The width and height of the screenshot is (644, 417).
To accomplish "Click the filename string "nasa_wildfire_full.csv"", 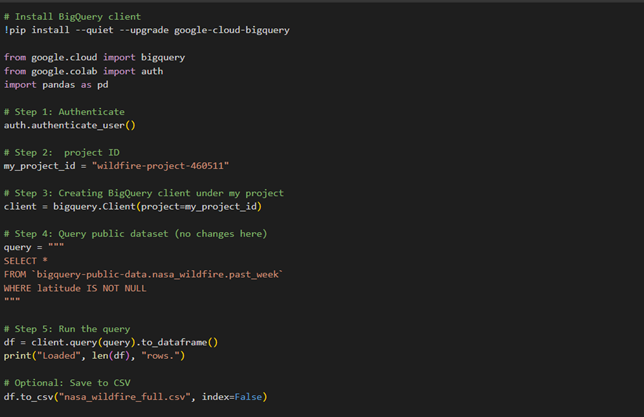I will [x=125, y=397].
